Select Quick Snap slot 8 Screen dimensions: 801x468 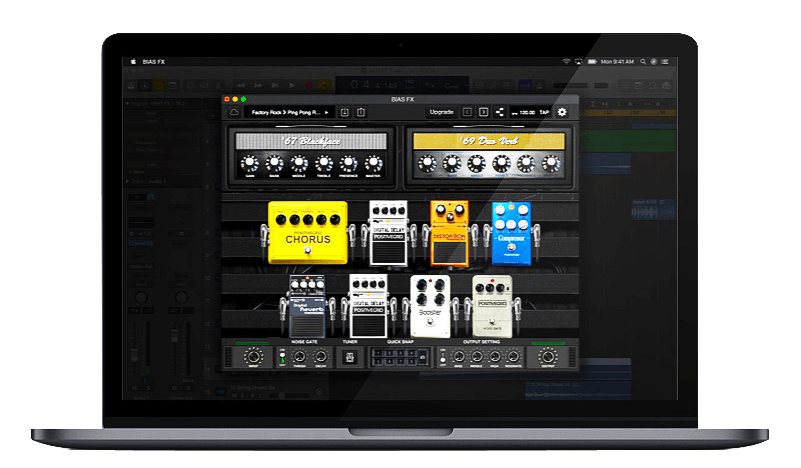point(410,361)
